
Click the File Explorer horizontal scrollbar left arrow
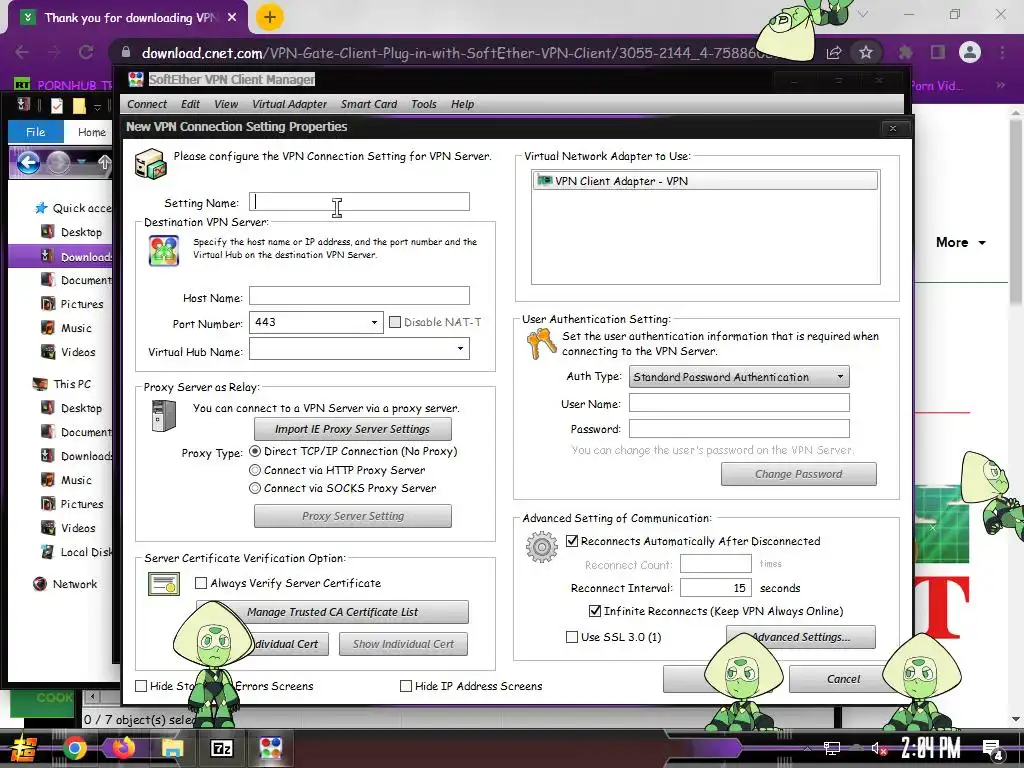coord(93,696)
